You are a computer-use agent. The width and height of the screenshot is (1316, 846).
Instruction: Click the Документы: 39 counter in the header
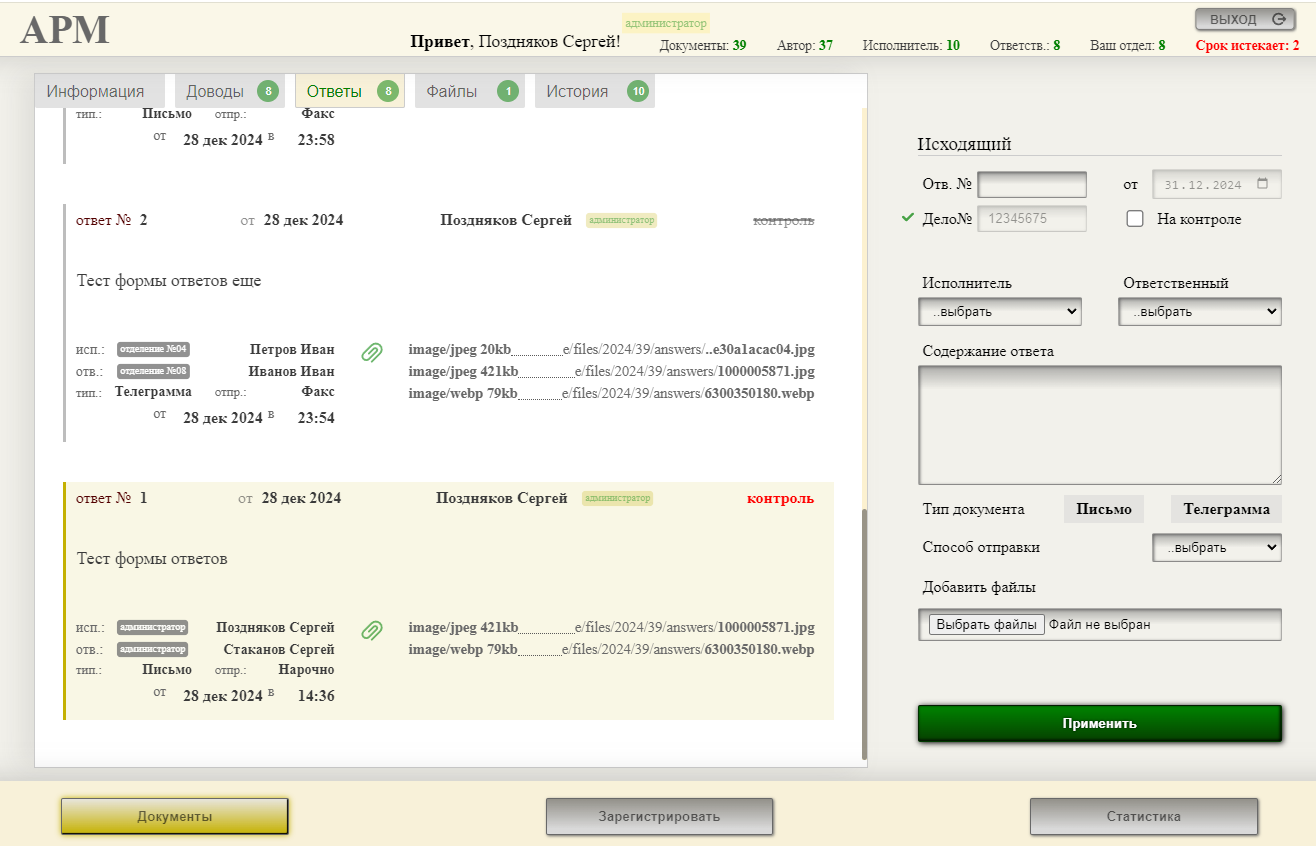tap(704, 45)
